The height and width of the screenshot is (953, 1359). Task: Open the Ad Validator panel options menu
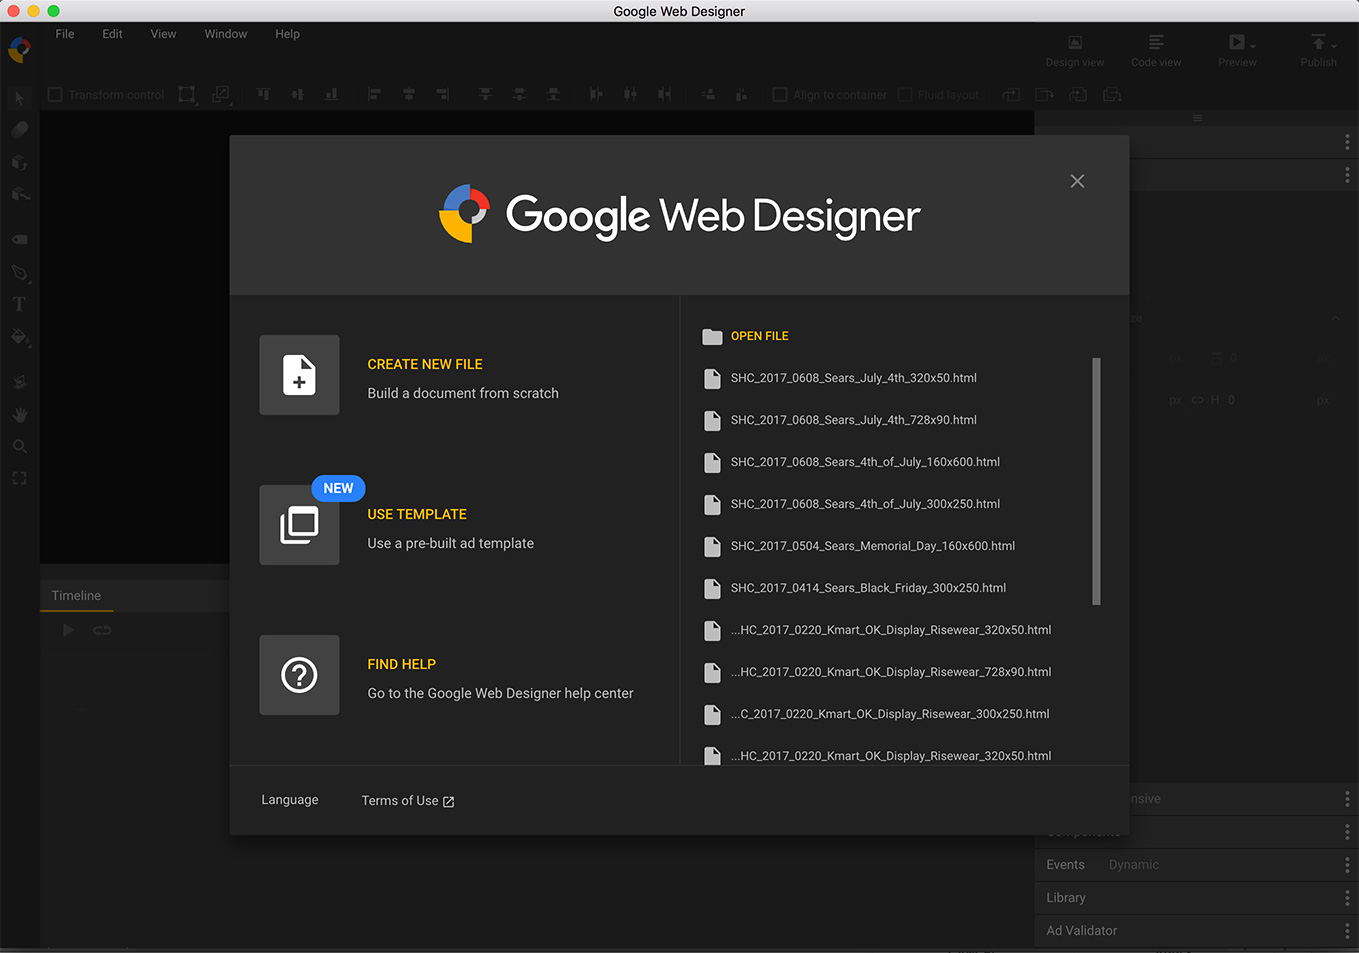(1347, 931)
